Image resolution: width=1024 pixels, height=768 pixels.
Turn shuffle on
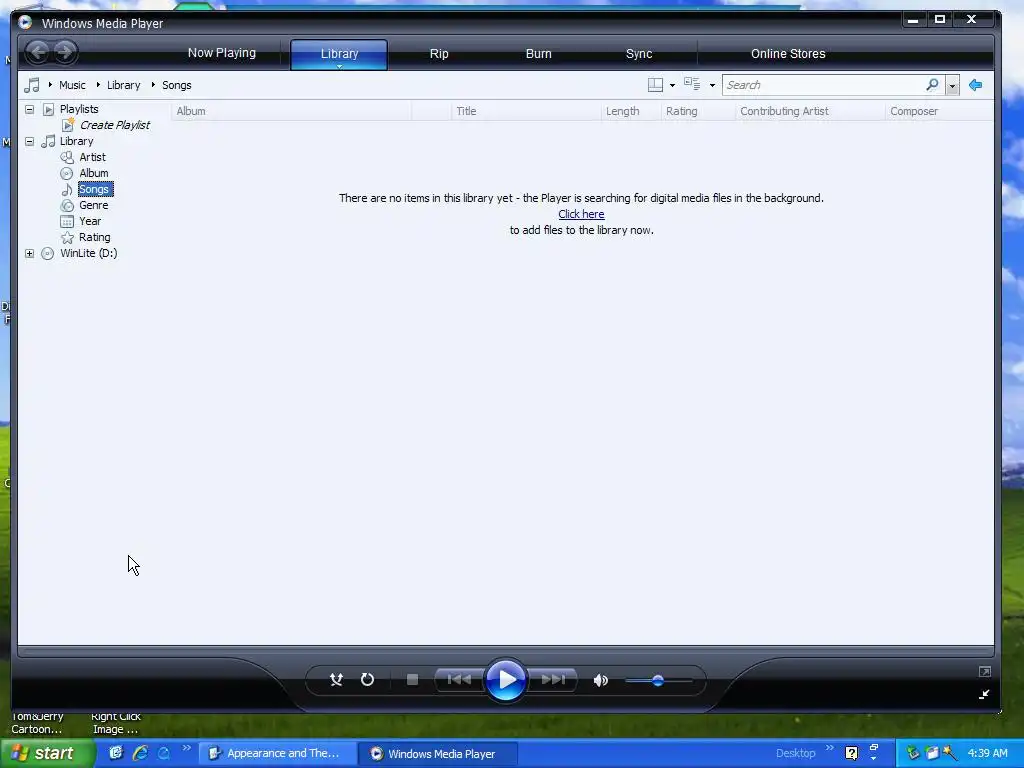pyautogui.click(x=336, y=680)
